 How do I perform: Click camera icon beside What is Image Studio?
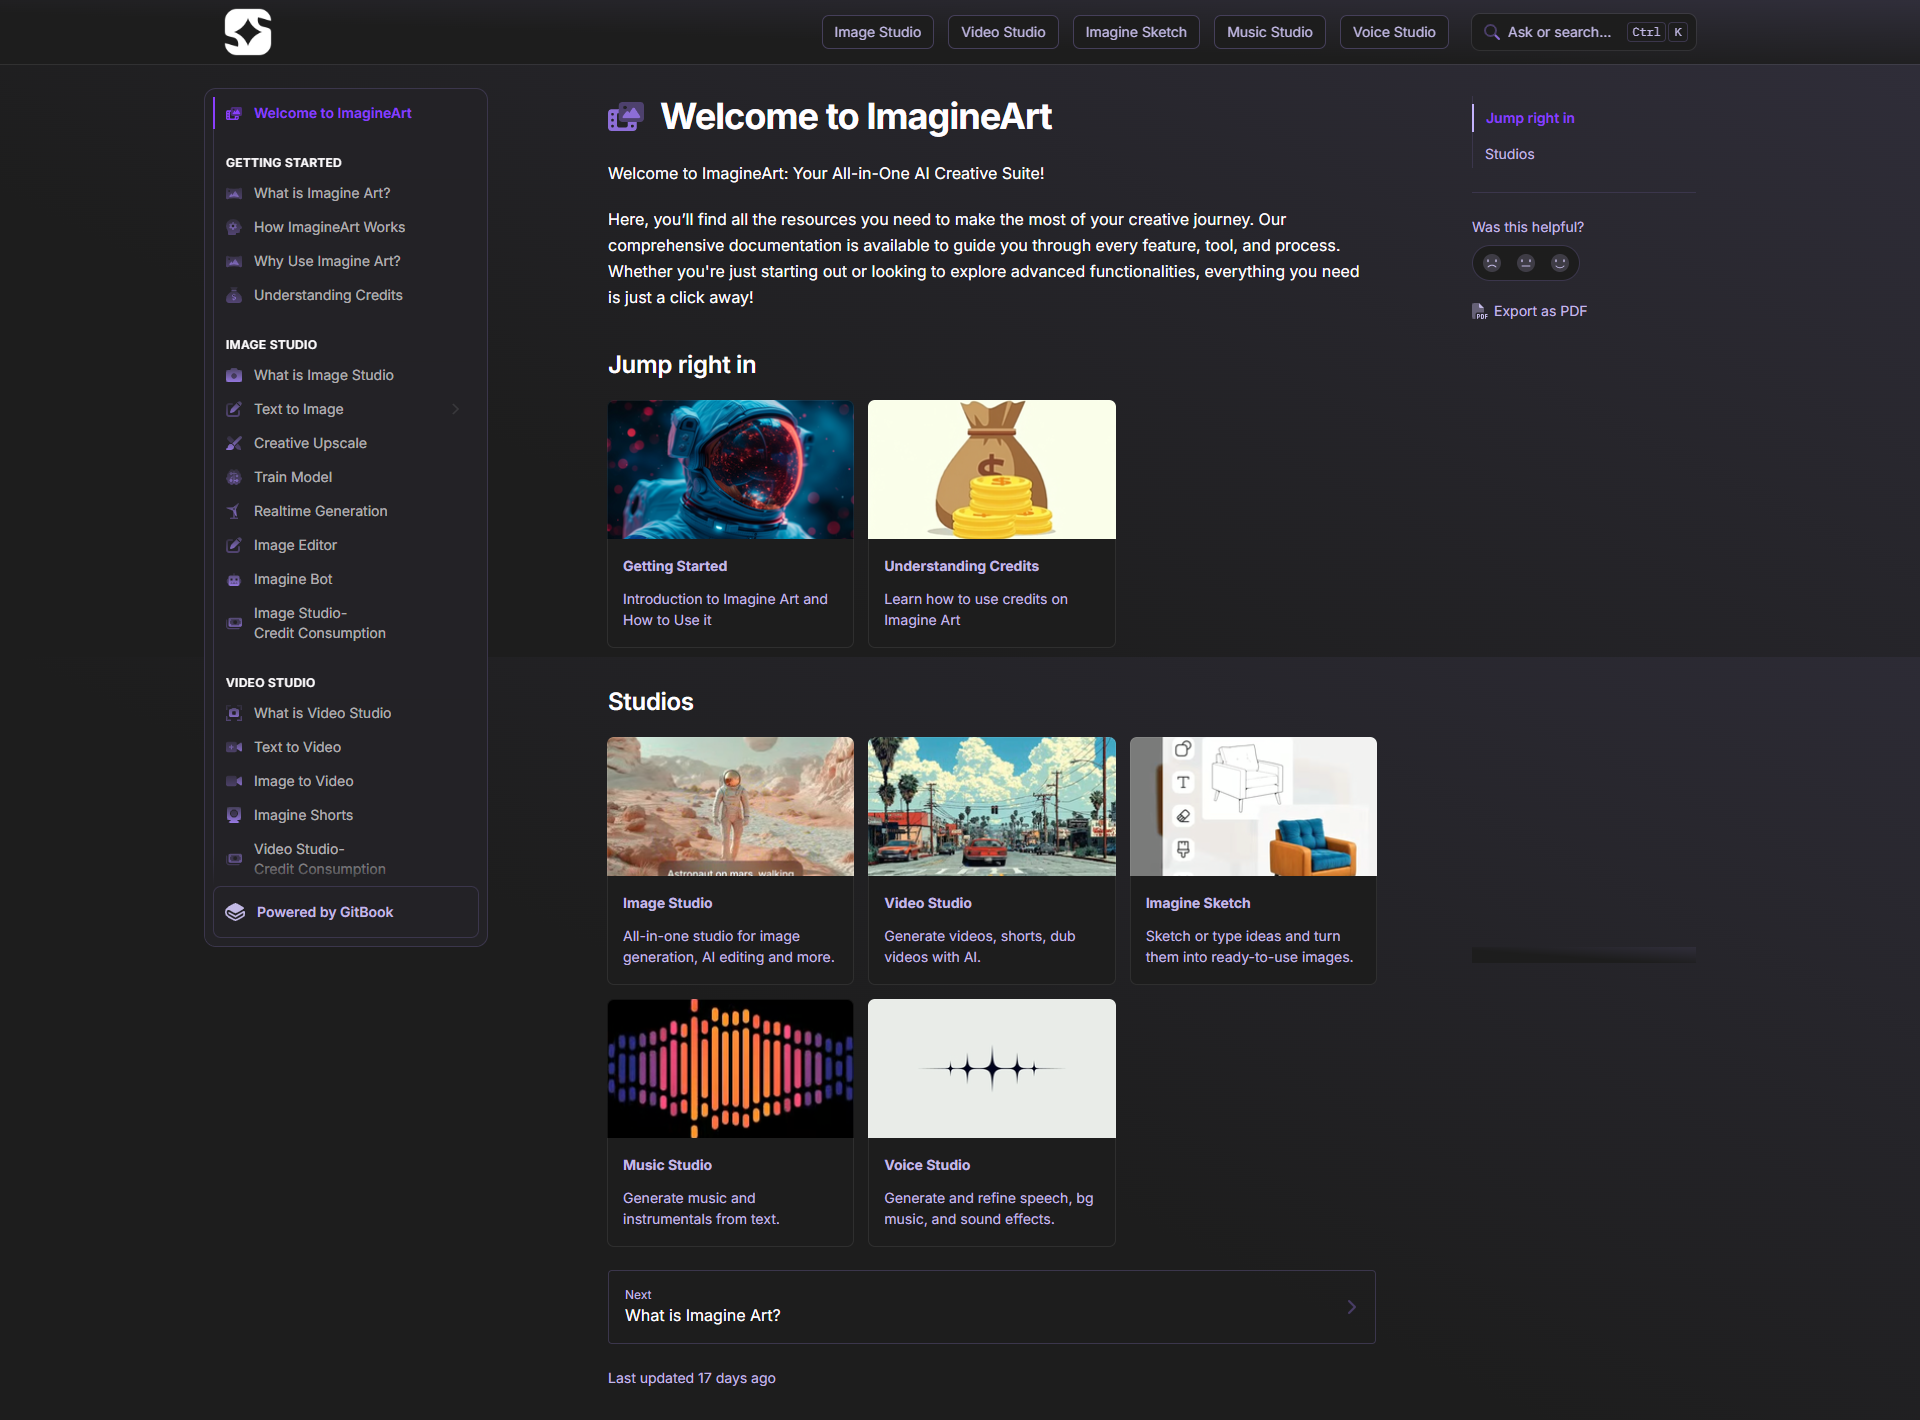(x=234, y=375)
